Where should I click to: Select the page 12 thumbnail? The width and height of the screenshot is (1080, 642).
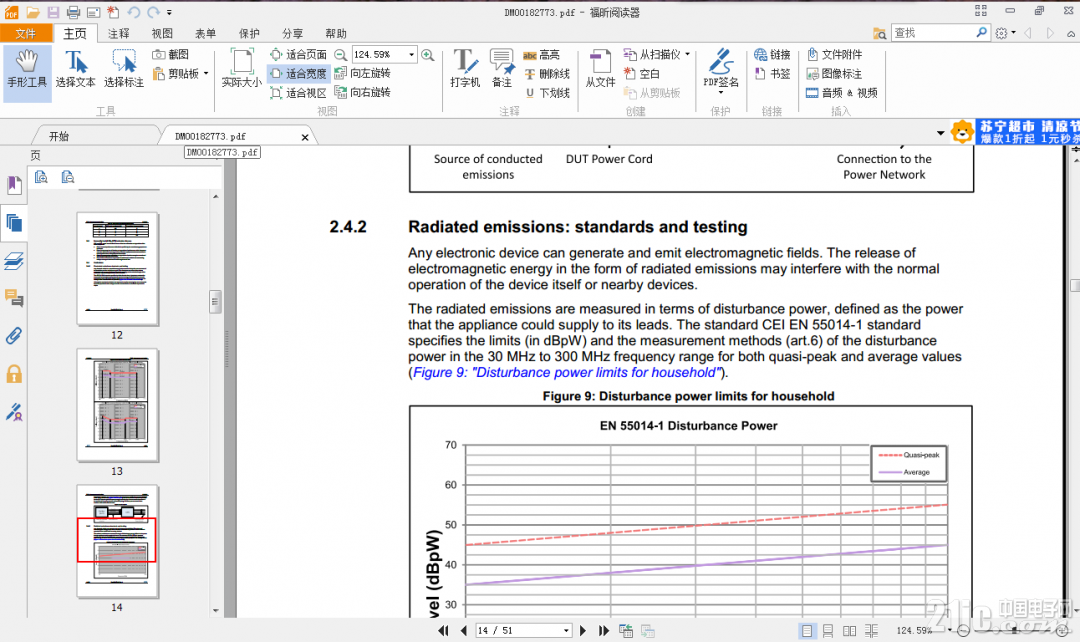pos(118,269)
